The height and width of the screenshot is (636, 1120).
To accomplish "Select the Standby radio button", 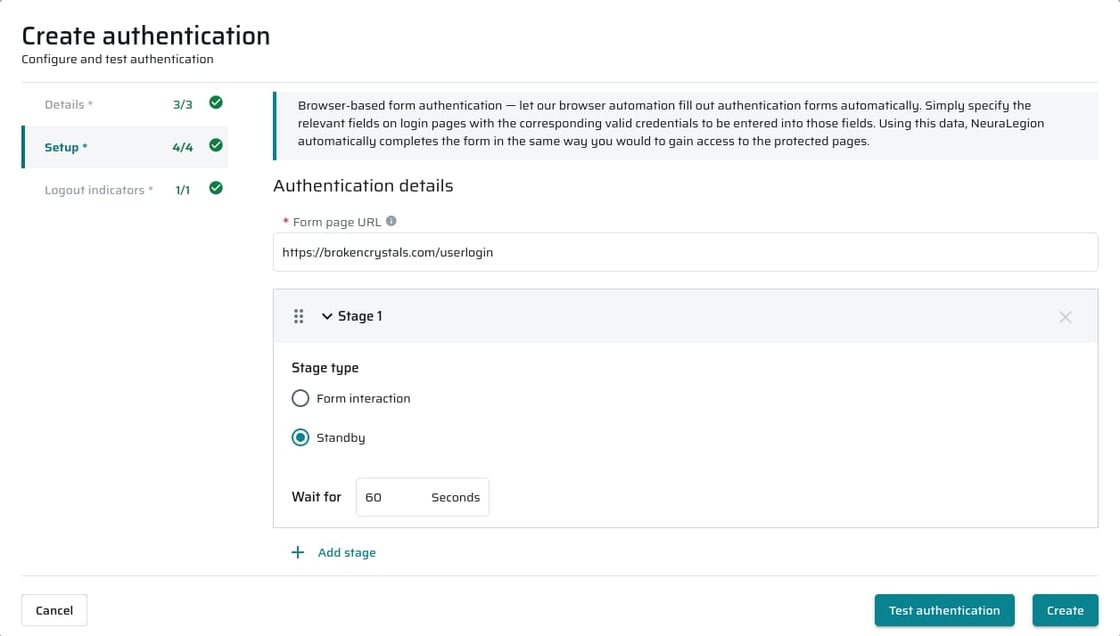I will (300, 437).
